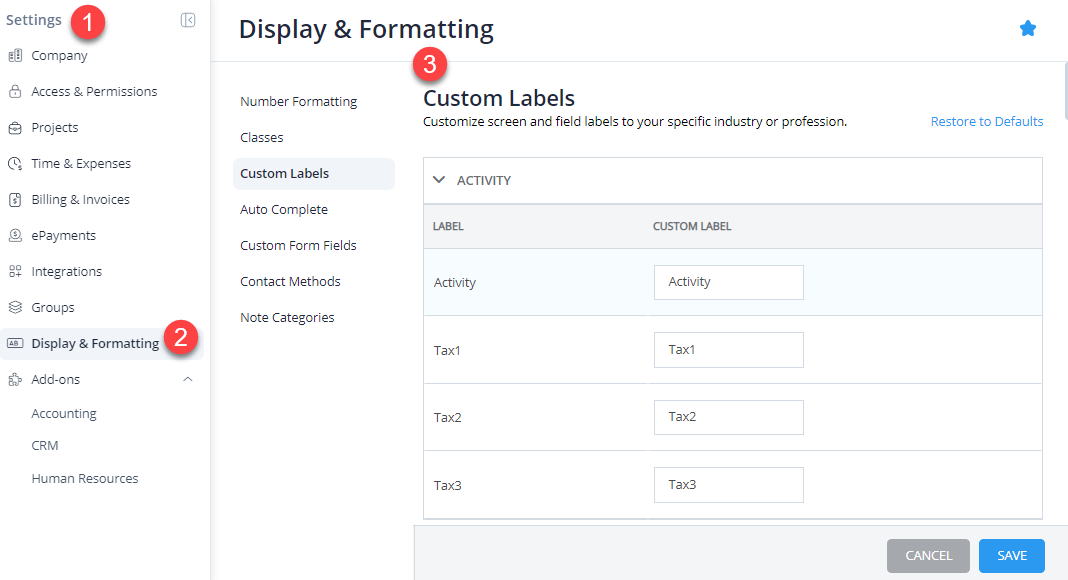1068x580 pixels.
Task: Click the Restore to Defaults link
Action: tap(987, 121)
